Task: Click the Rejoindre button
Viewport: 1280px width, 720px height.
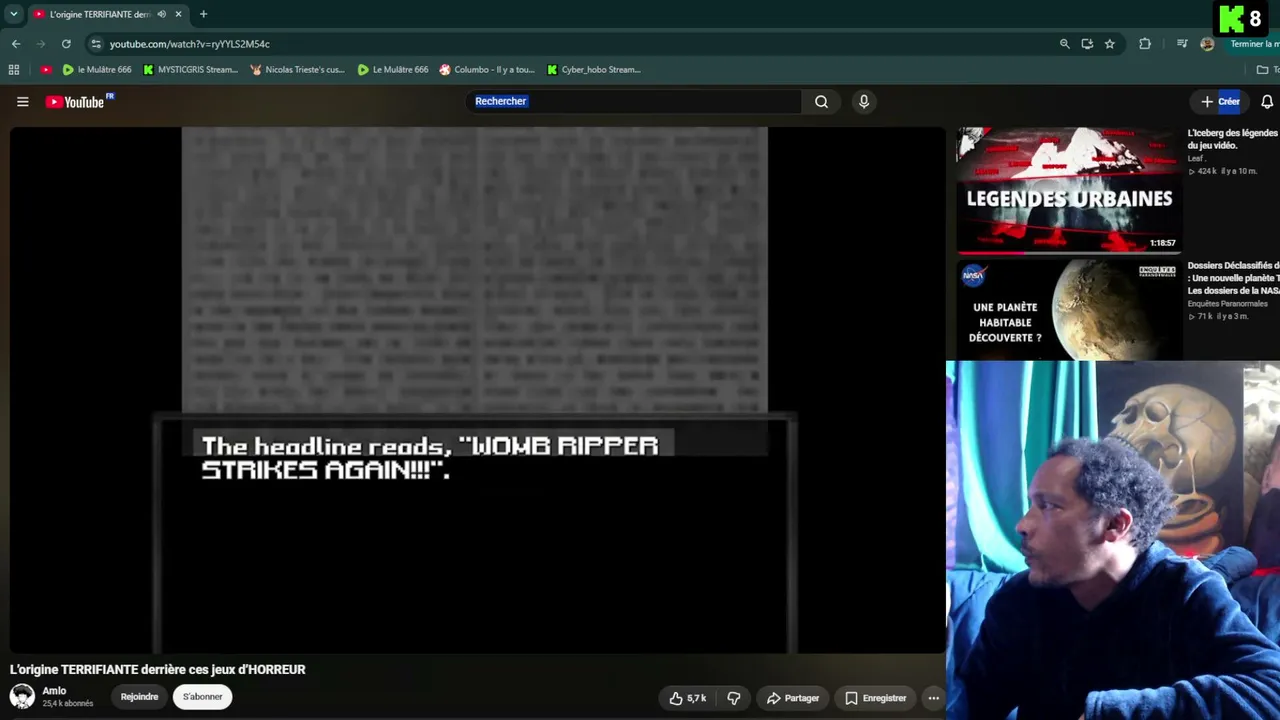Action: point(140,697)
